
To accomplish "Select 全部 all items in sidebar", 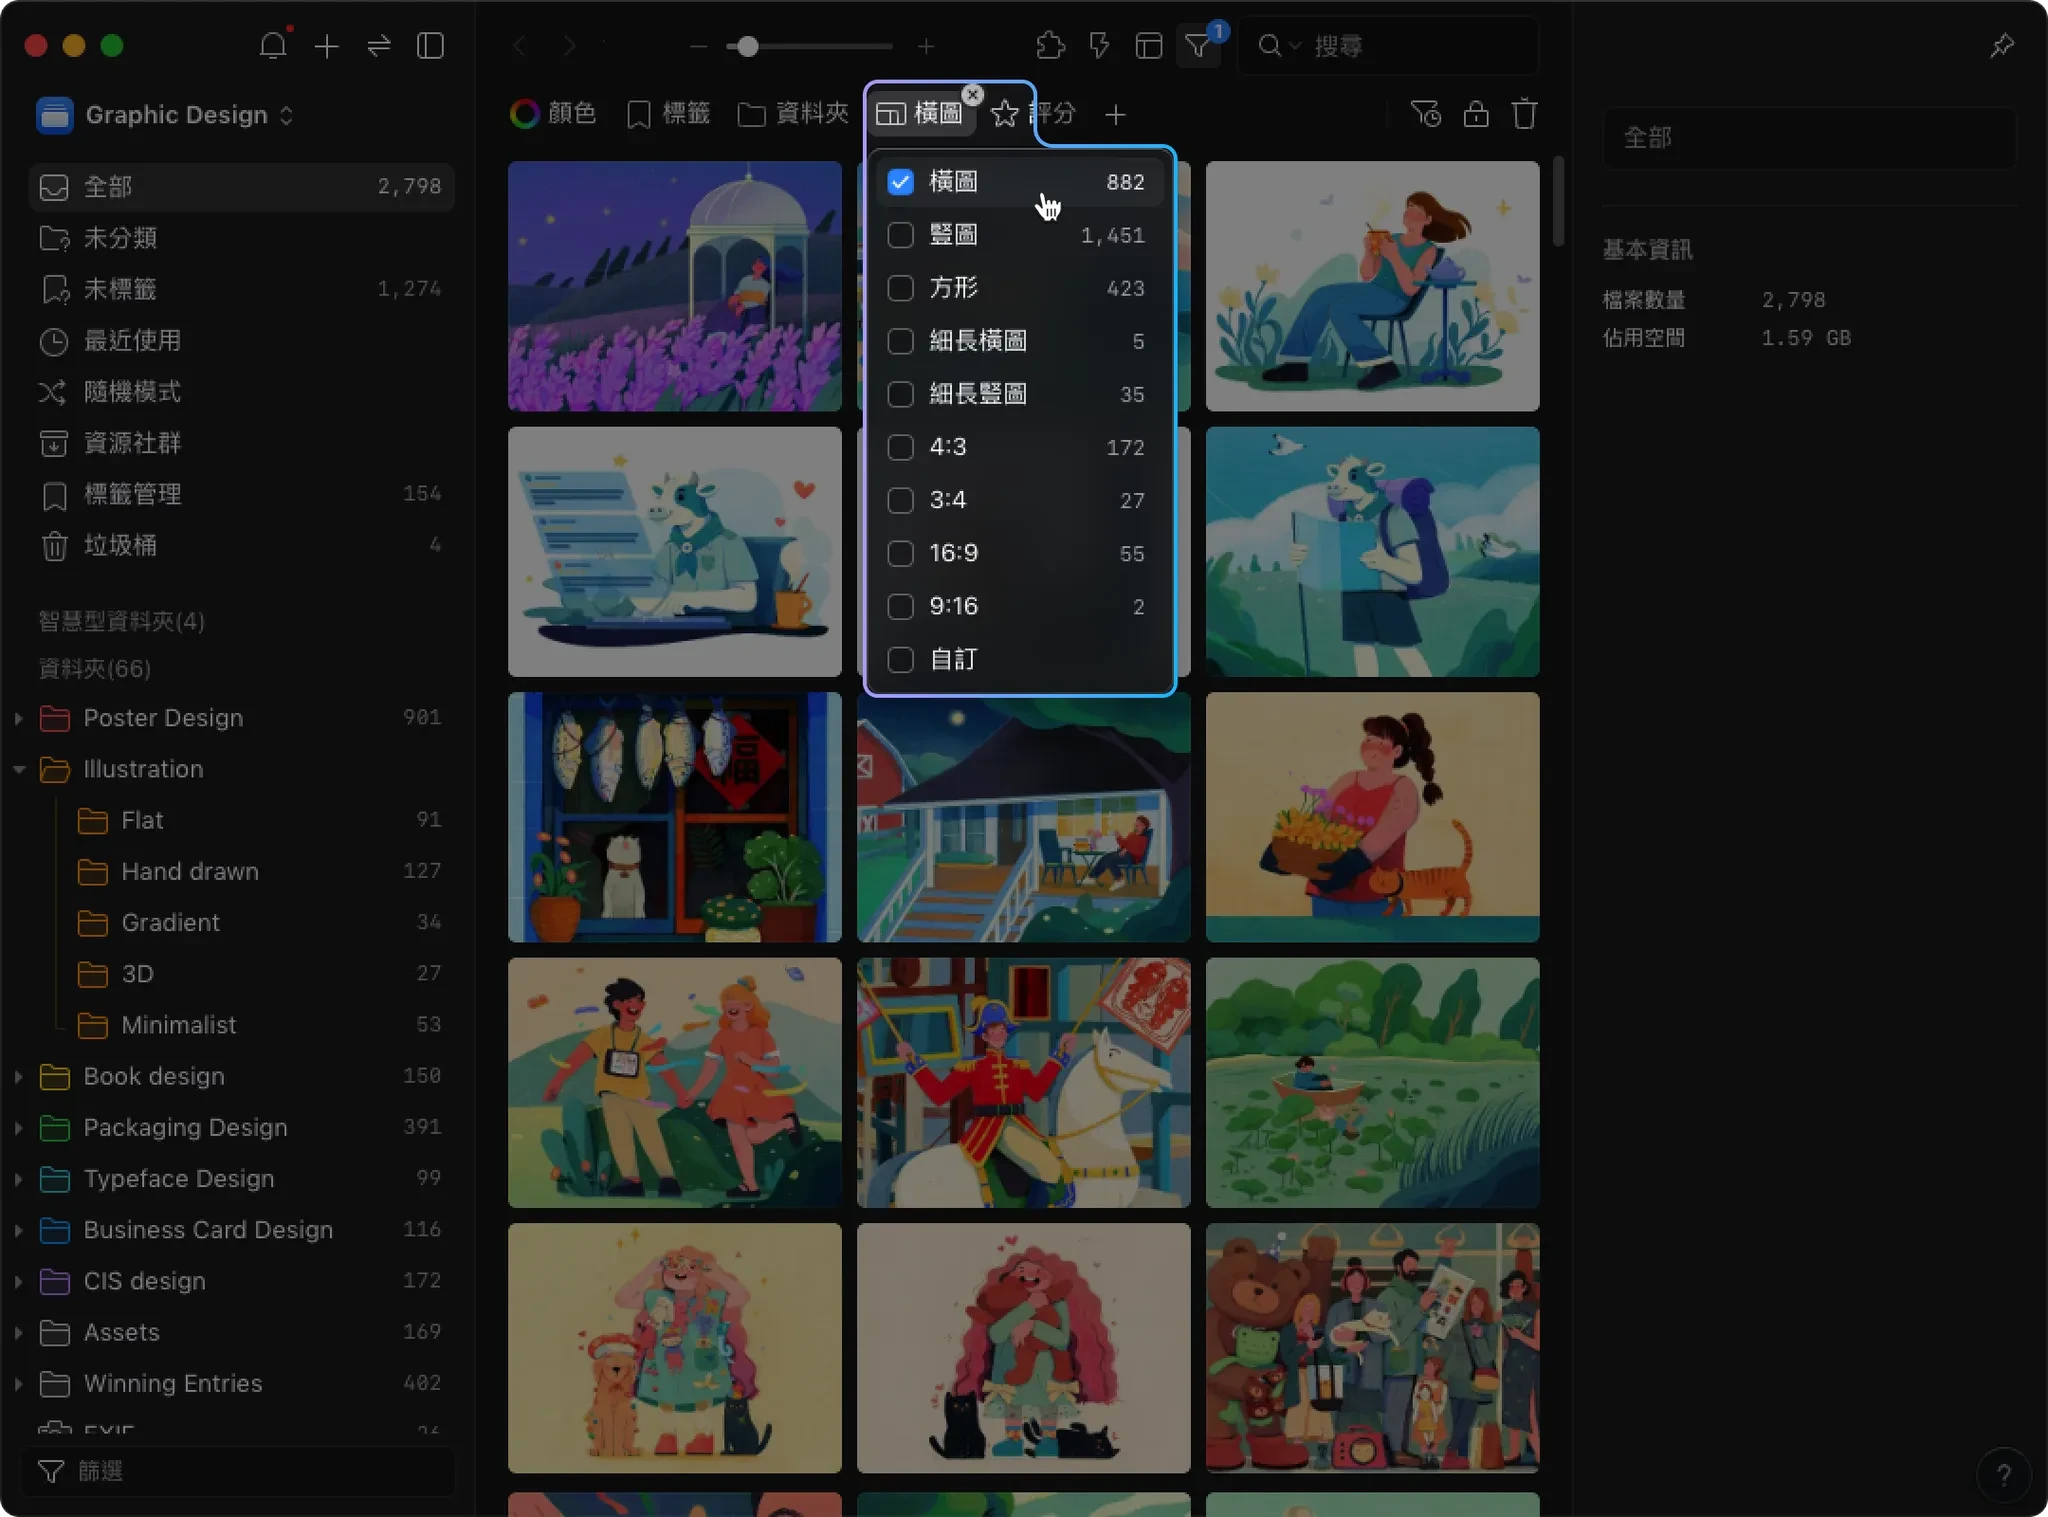I will tap(241, 187).
